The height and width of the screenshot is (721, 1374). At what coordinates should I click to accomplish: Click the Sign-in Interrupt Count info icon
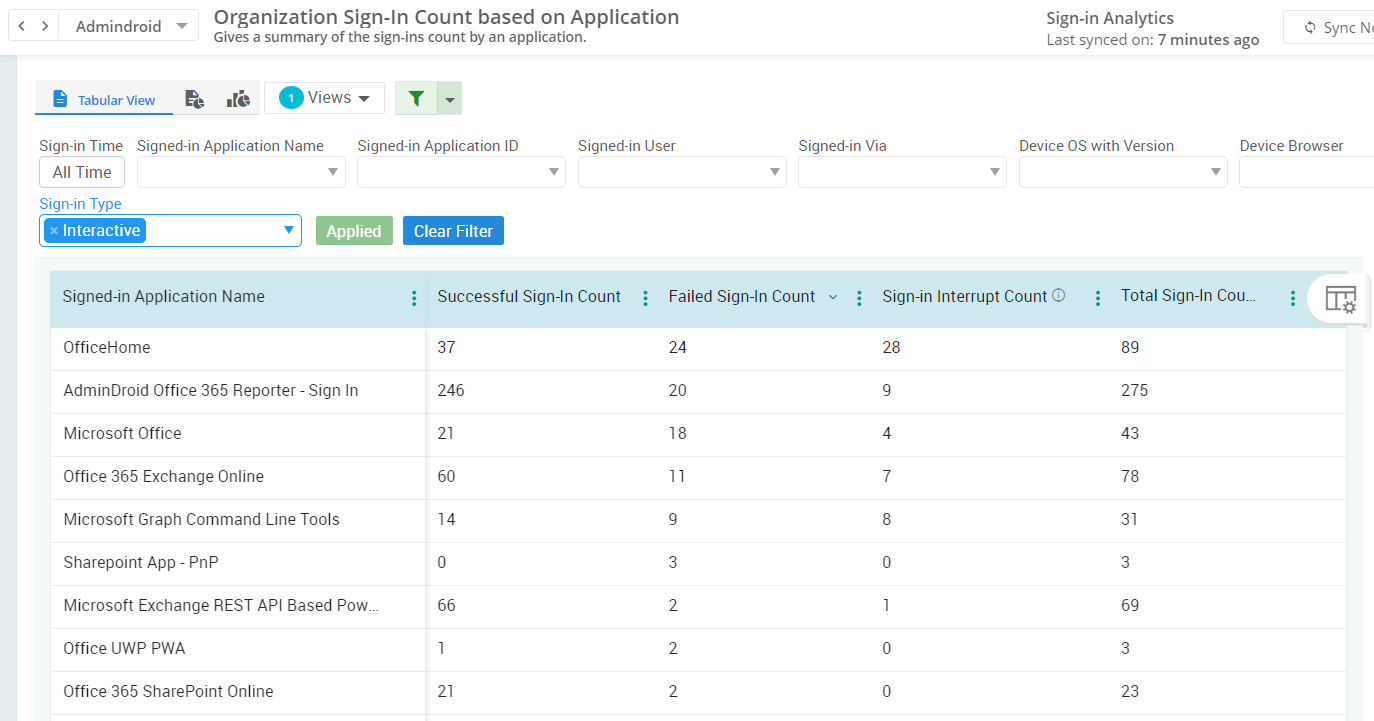(1059, 296)
